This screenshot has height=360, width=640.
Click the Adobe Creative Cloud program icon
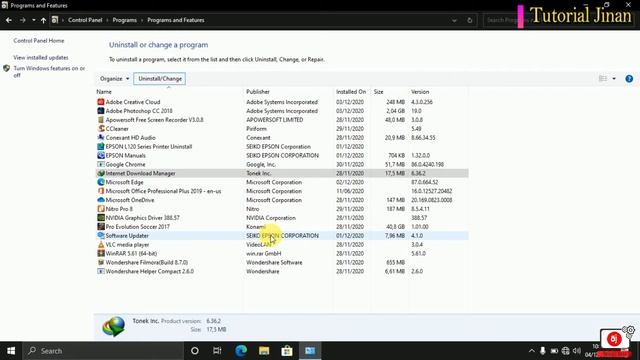pyautogui.click(x=101, y=102)
